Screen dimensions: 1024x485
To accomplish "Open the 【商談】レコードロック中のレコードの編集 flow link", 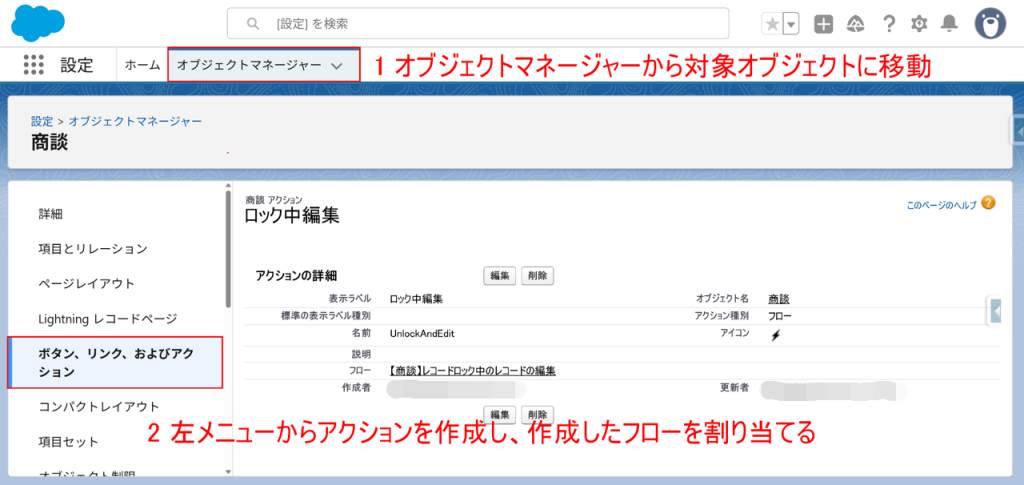I will point(472,370).
